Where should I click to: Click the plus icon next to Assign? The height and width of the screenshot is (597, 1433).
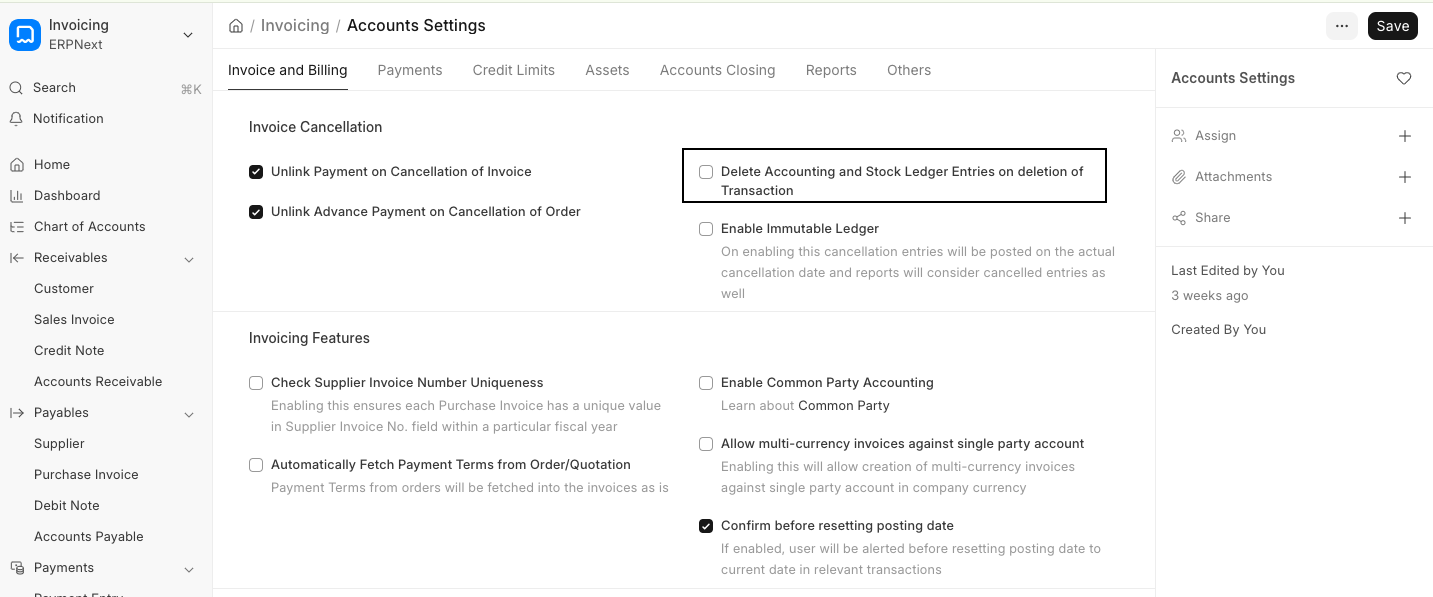(1404, 136)
